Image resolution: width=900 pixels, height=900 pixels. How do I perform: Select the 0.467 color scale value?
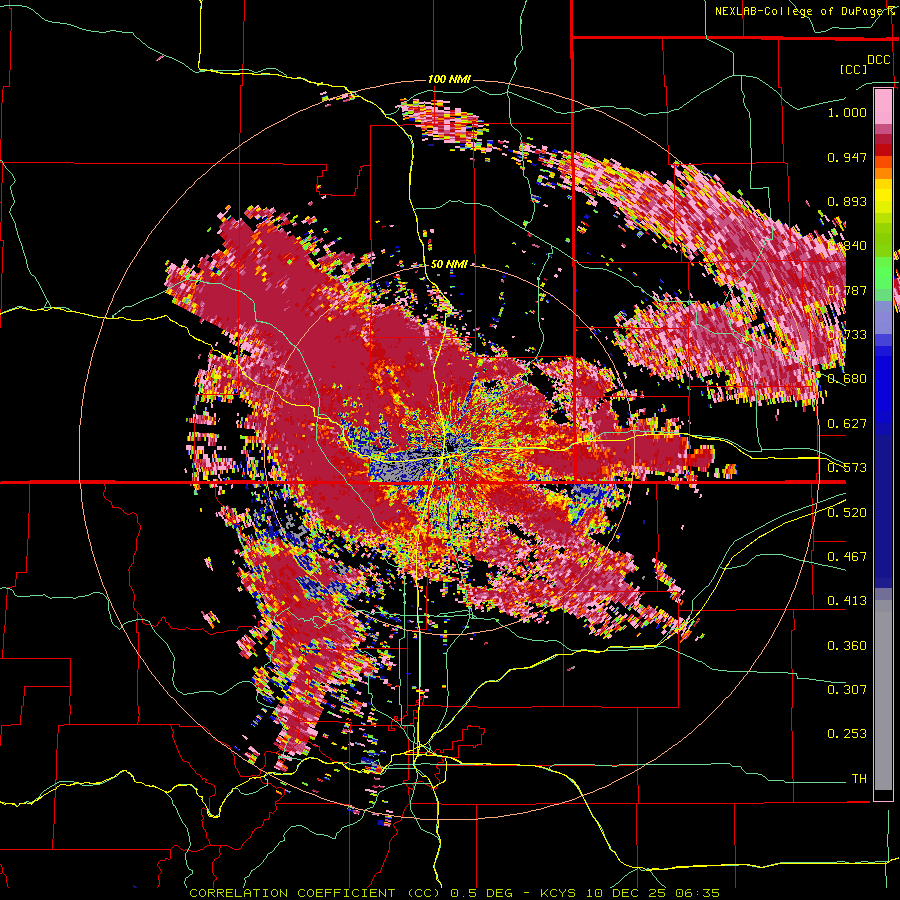(x=847, y=556)
